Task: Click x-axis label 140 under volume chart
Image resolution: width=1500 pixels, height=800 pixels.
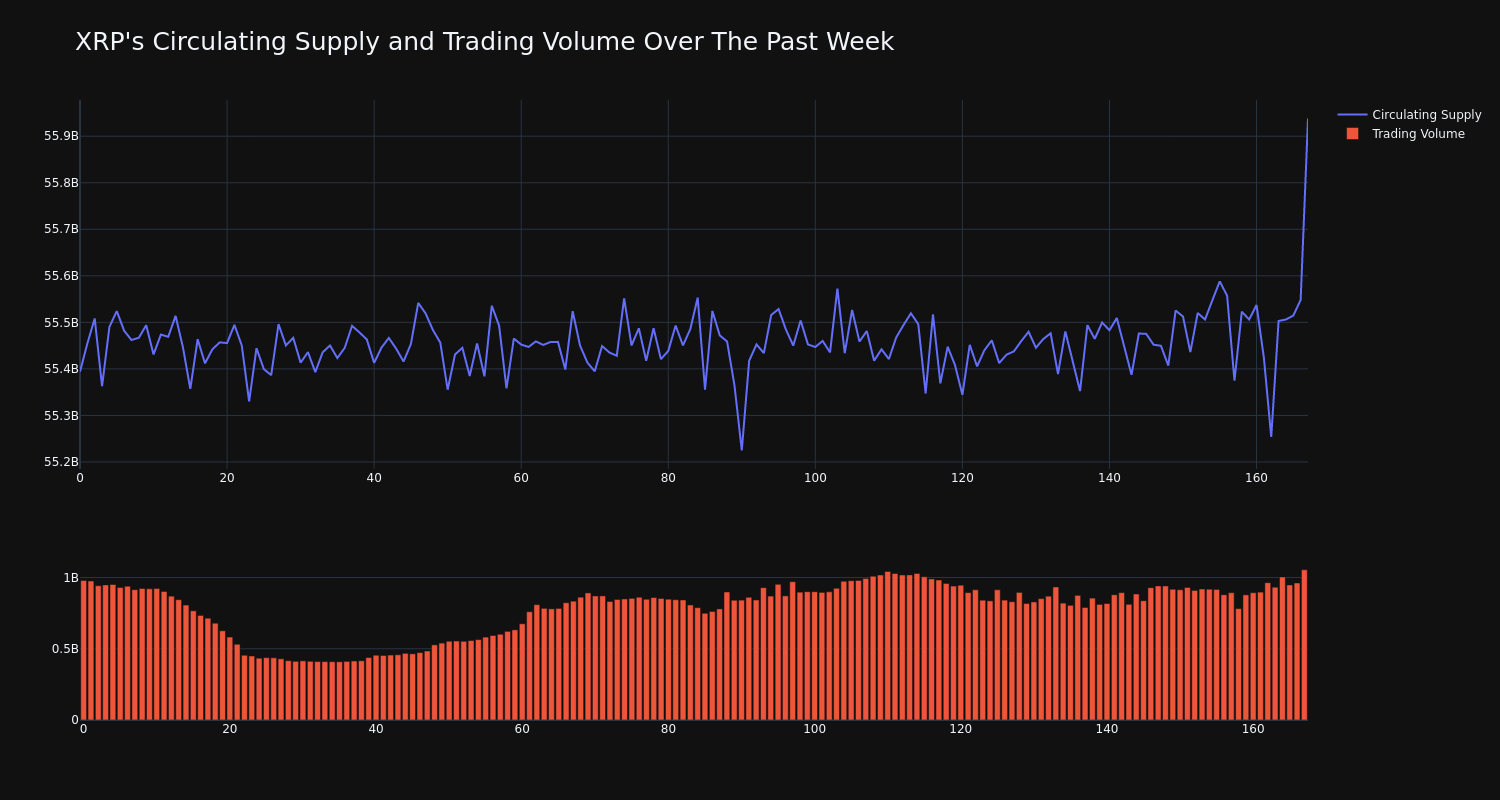Action: (1107, 729)
